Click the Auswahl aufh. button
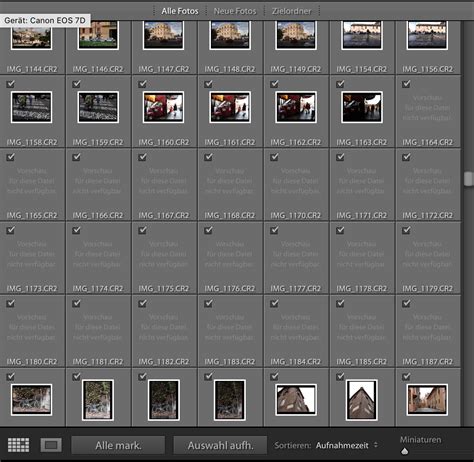 pyautogui.click(x=220, y=445)
